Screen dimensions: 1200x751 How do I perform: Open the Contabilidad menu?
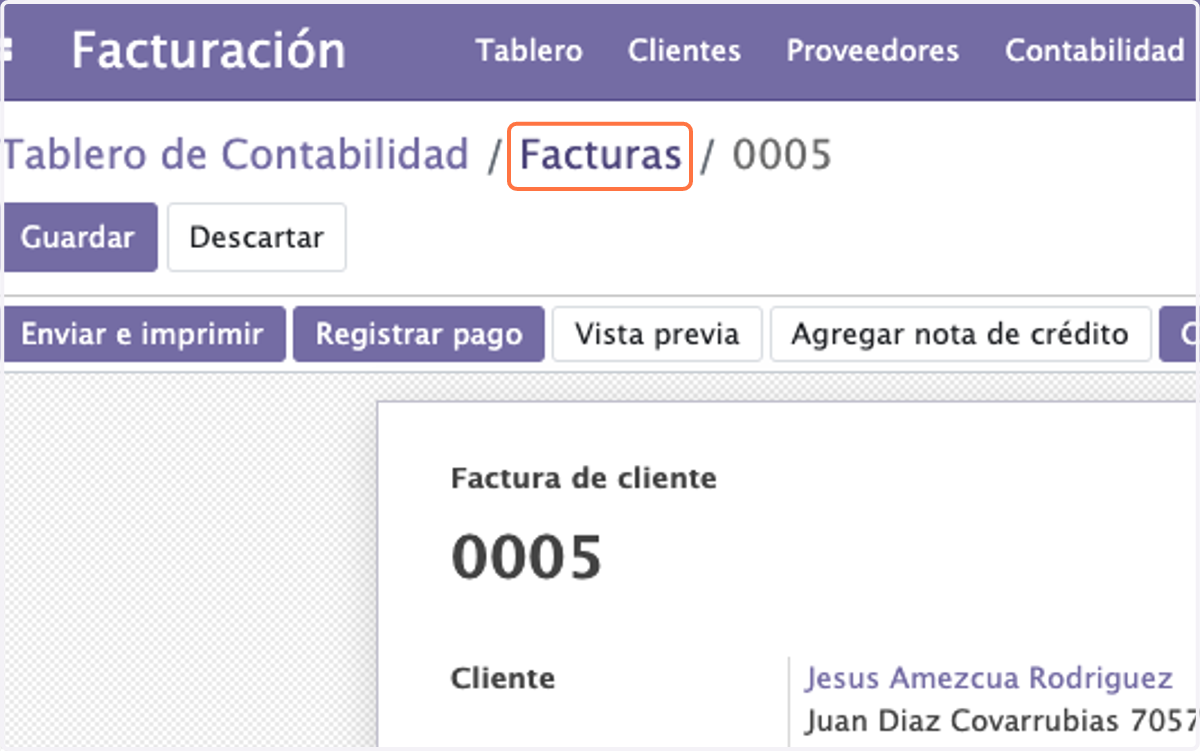(x=1094, y=51)
